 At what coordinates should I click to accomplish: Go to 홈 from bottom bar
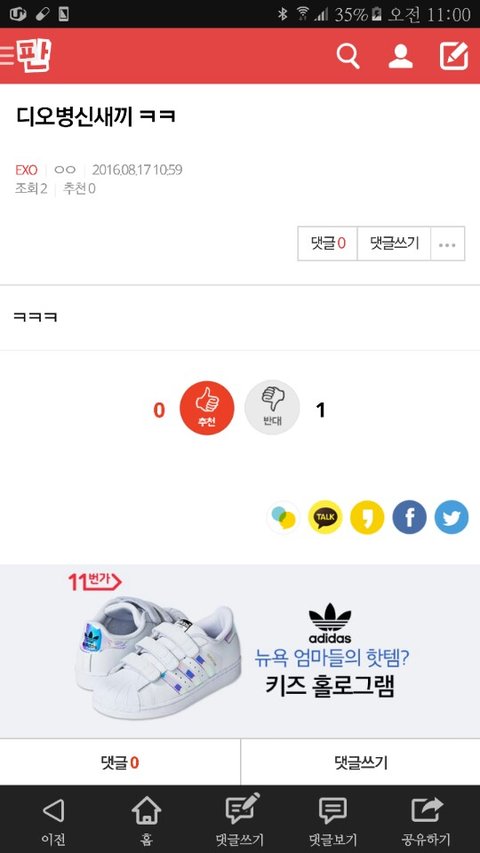pyautogui.click(x=146, y=820)
